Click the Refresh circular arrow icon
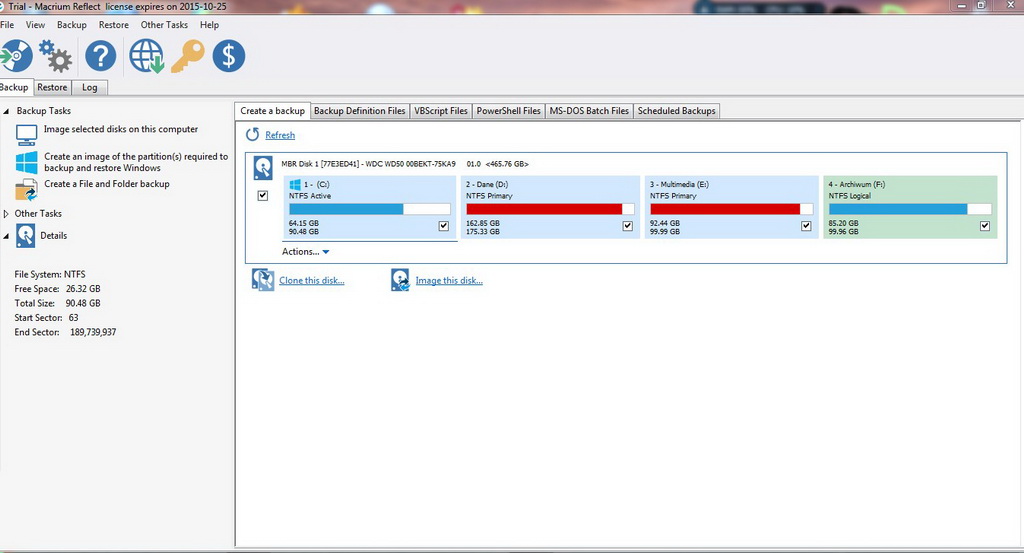The width and height of the screenshot is (1024, 553). click(x=253, y=135)
